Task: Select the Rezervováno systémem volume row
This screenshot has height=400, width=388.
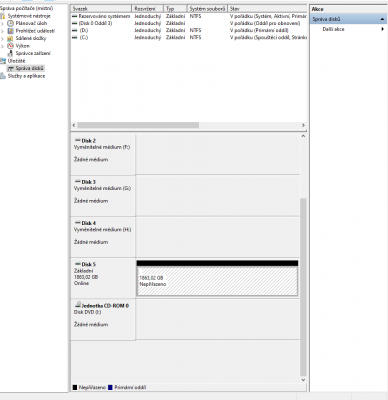Action: 189,16
